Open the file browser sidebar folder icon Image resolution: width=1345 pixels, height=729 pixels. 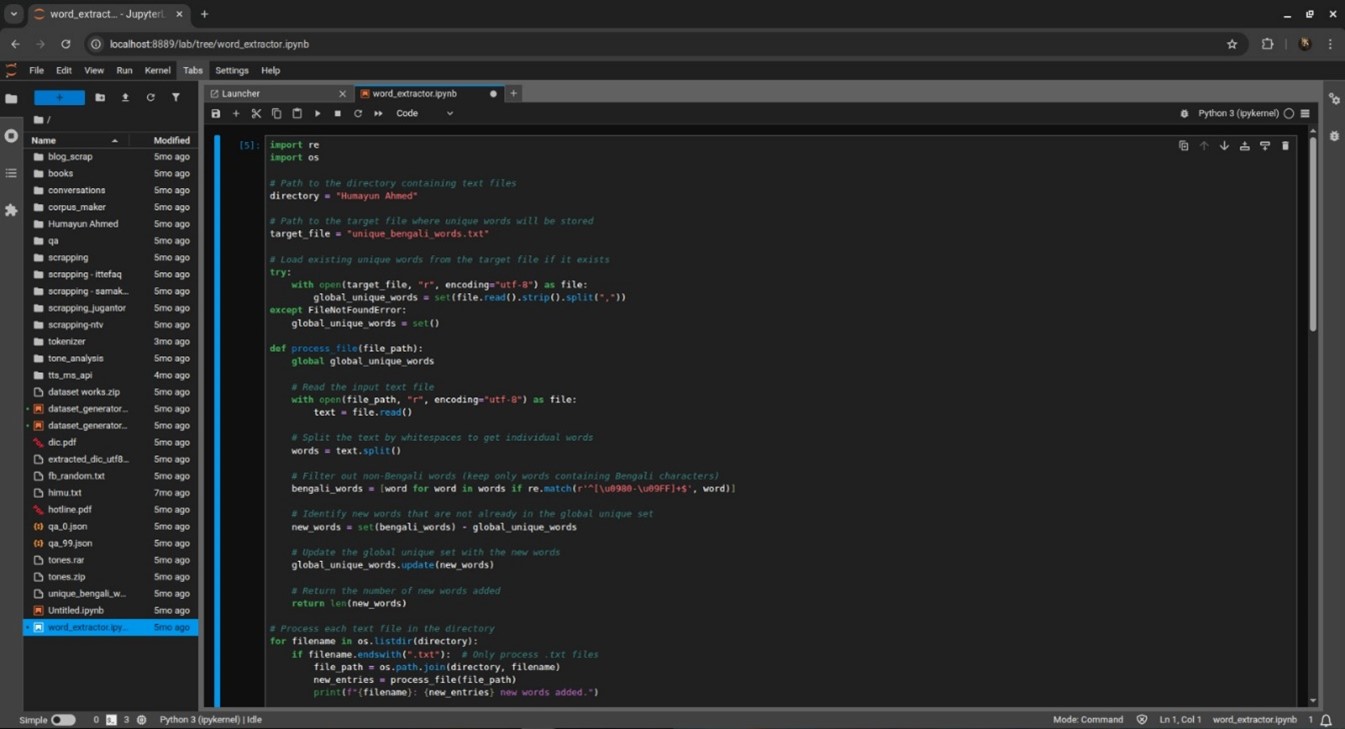pyautogui.click(x=11, y=99)
